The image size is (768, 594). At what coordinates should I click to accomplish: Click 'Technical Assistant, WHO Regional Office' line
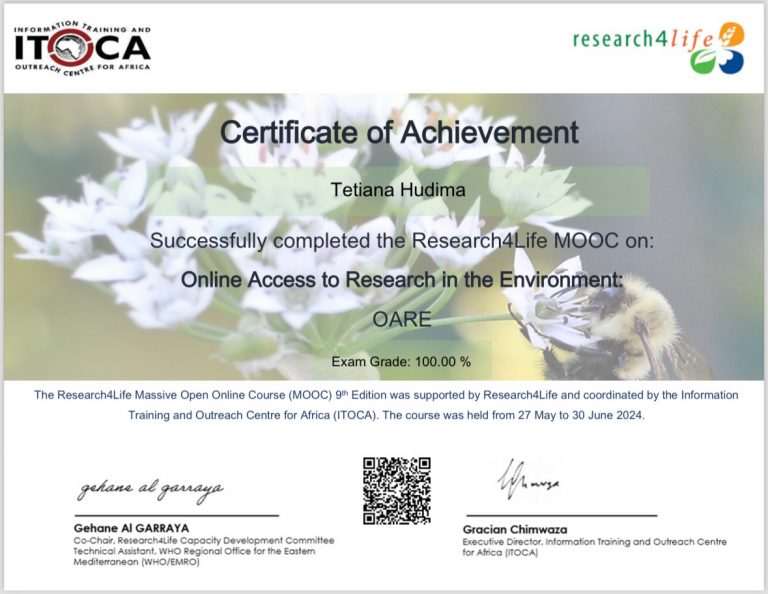(194, 551)
